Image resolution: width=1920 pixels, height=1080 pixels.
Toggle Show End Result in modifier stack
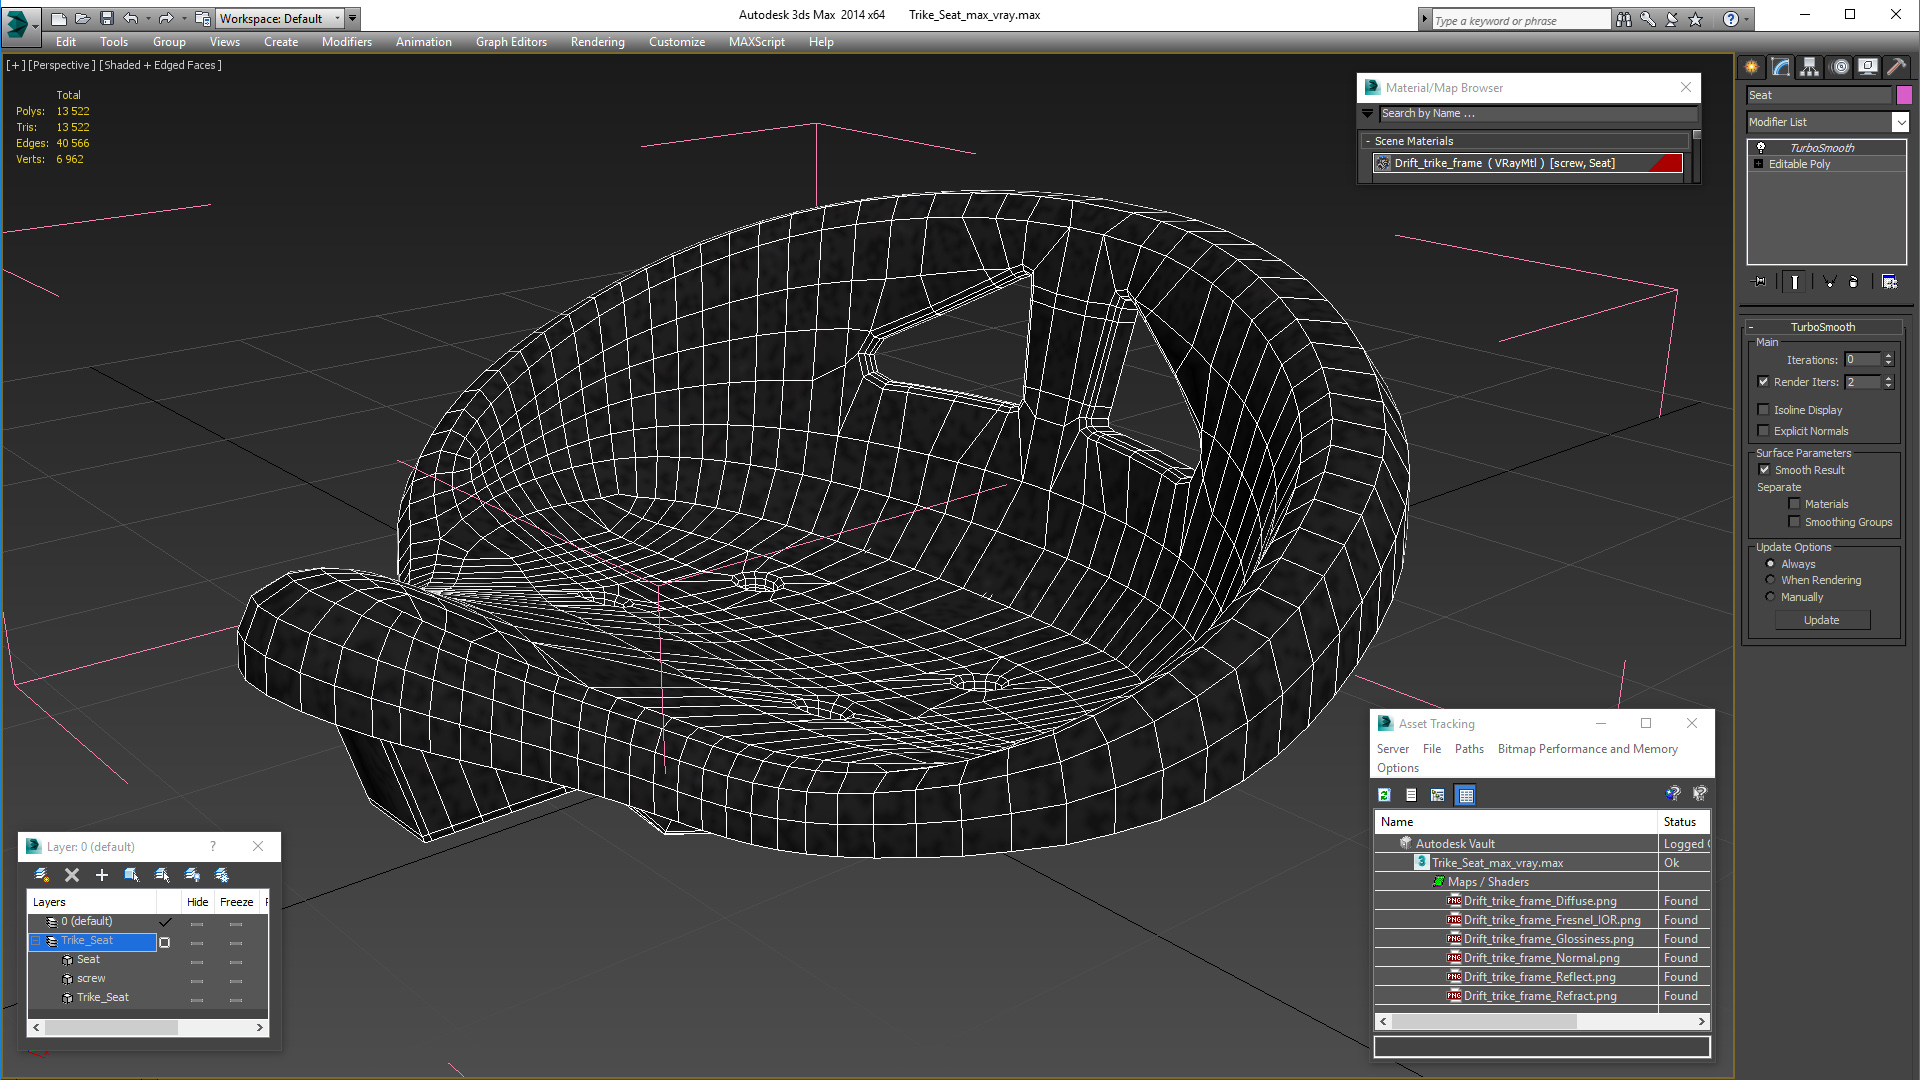[1795, 282]
